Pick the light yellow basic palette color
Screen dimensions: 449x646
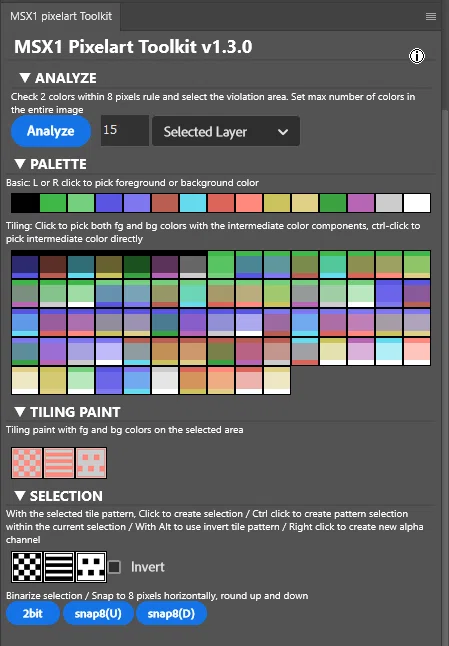[x=305, y=203]
